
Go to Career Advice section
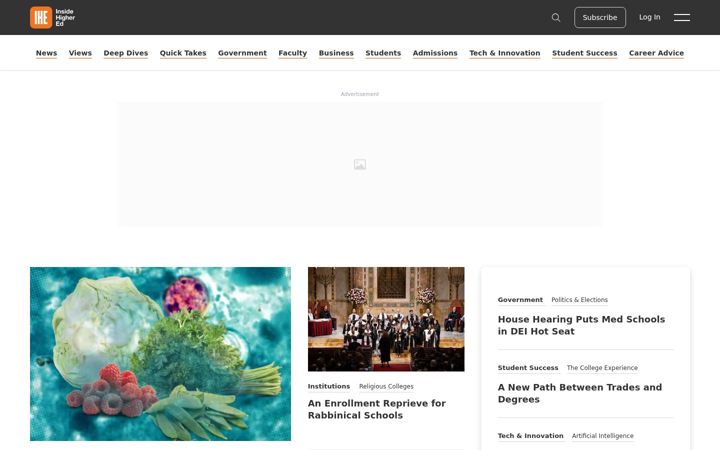tap(656, 53)
